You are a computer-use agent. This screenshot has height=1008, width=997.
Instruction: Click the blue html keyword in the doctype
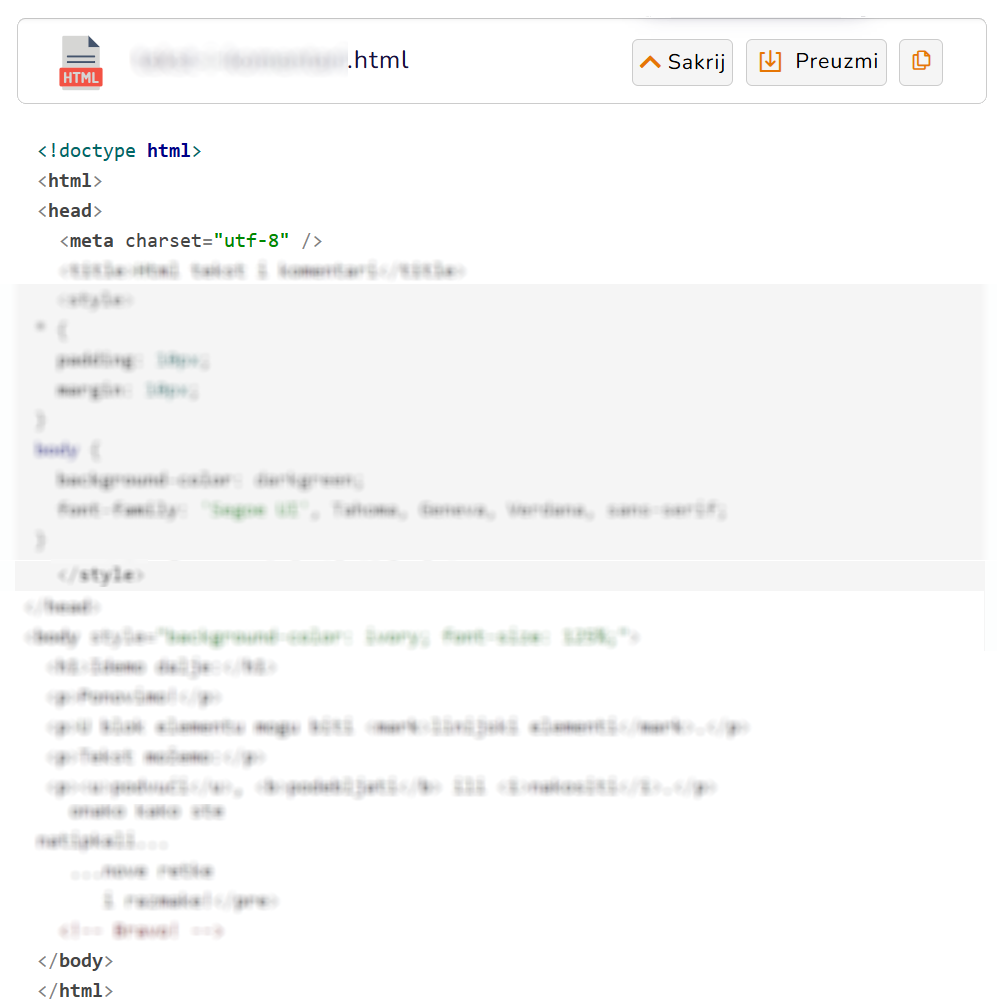(168, 150)
